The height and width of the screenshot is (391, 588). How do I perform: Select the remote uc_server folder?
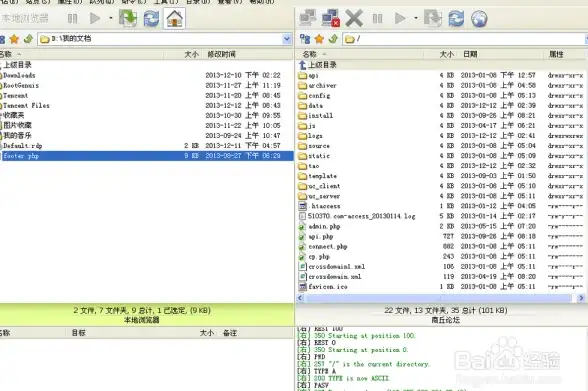(x=324, y=196)
